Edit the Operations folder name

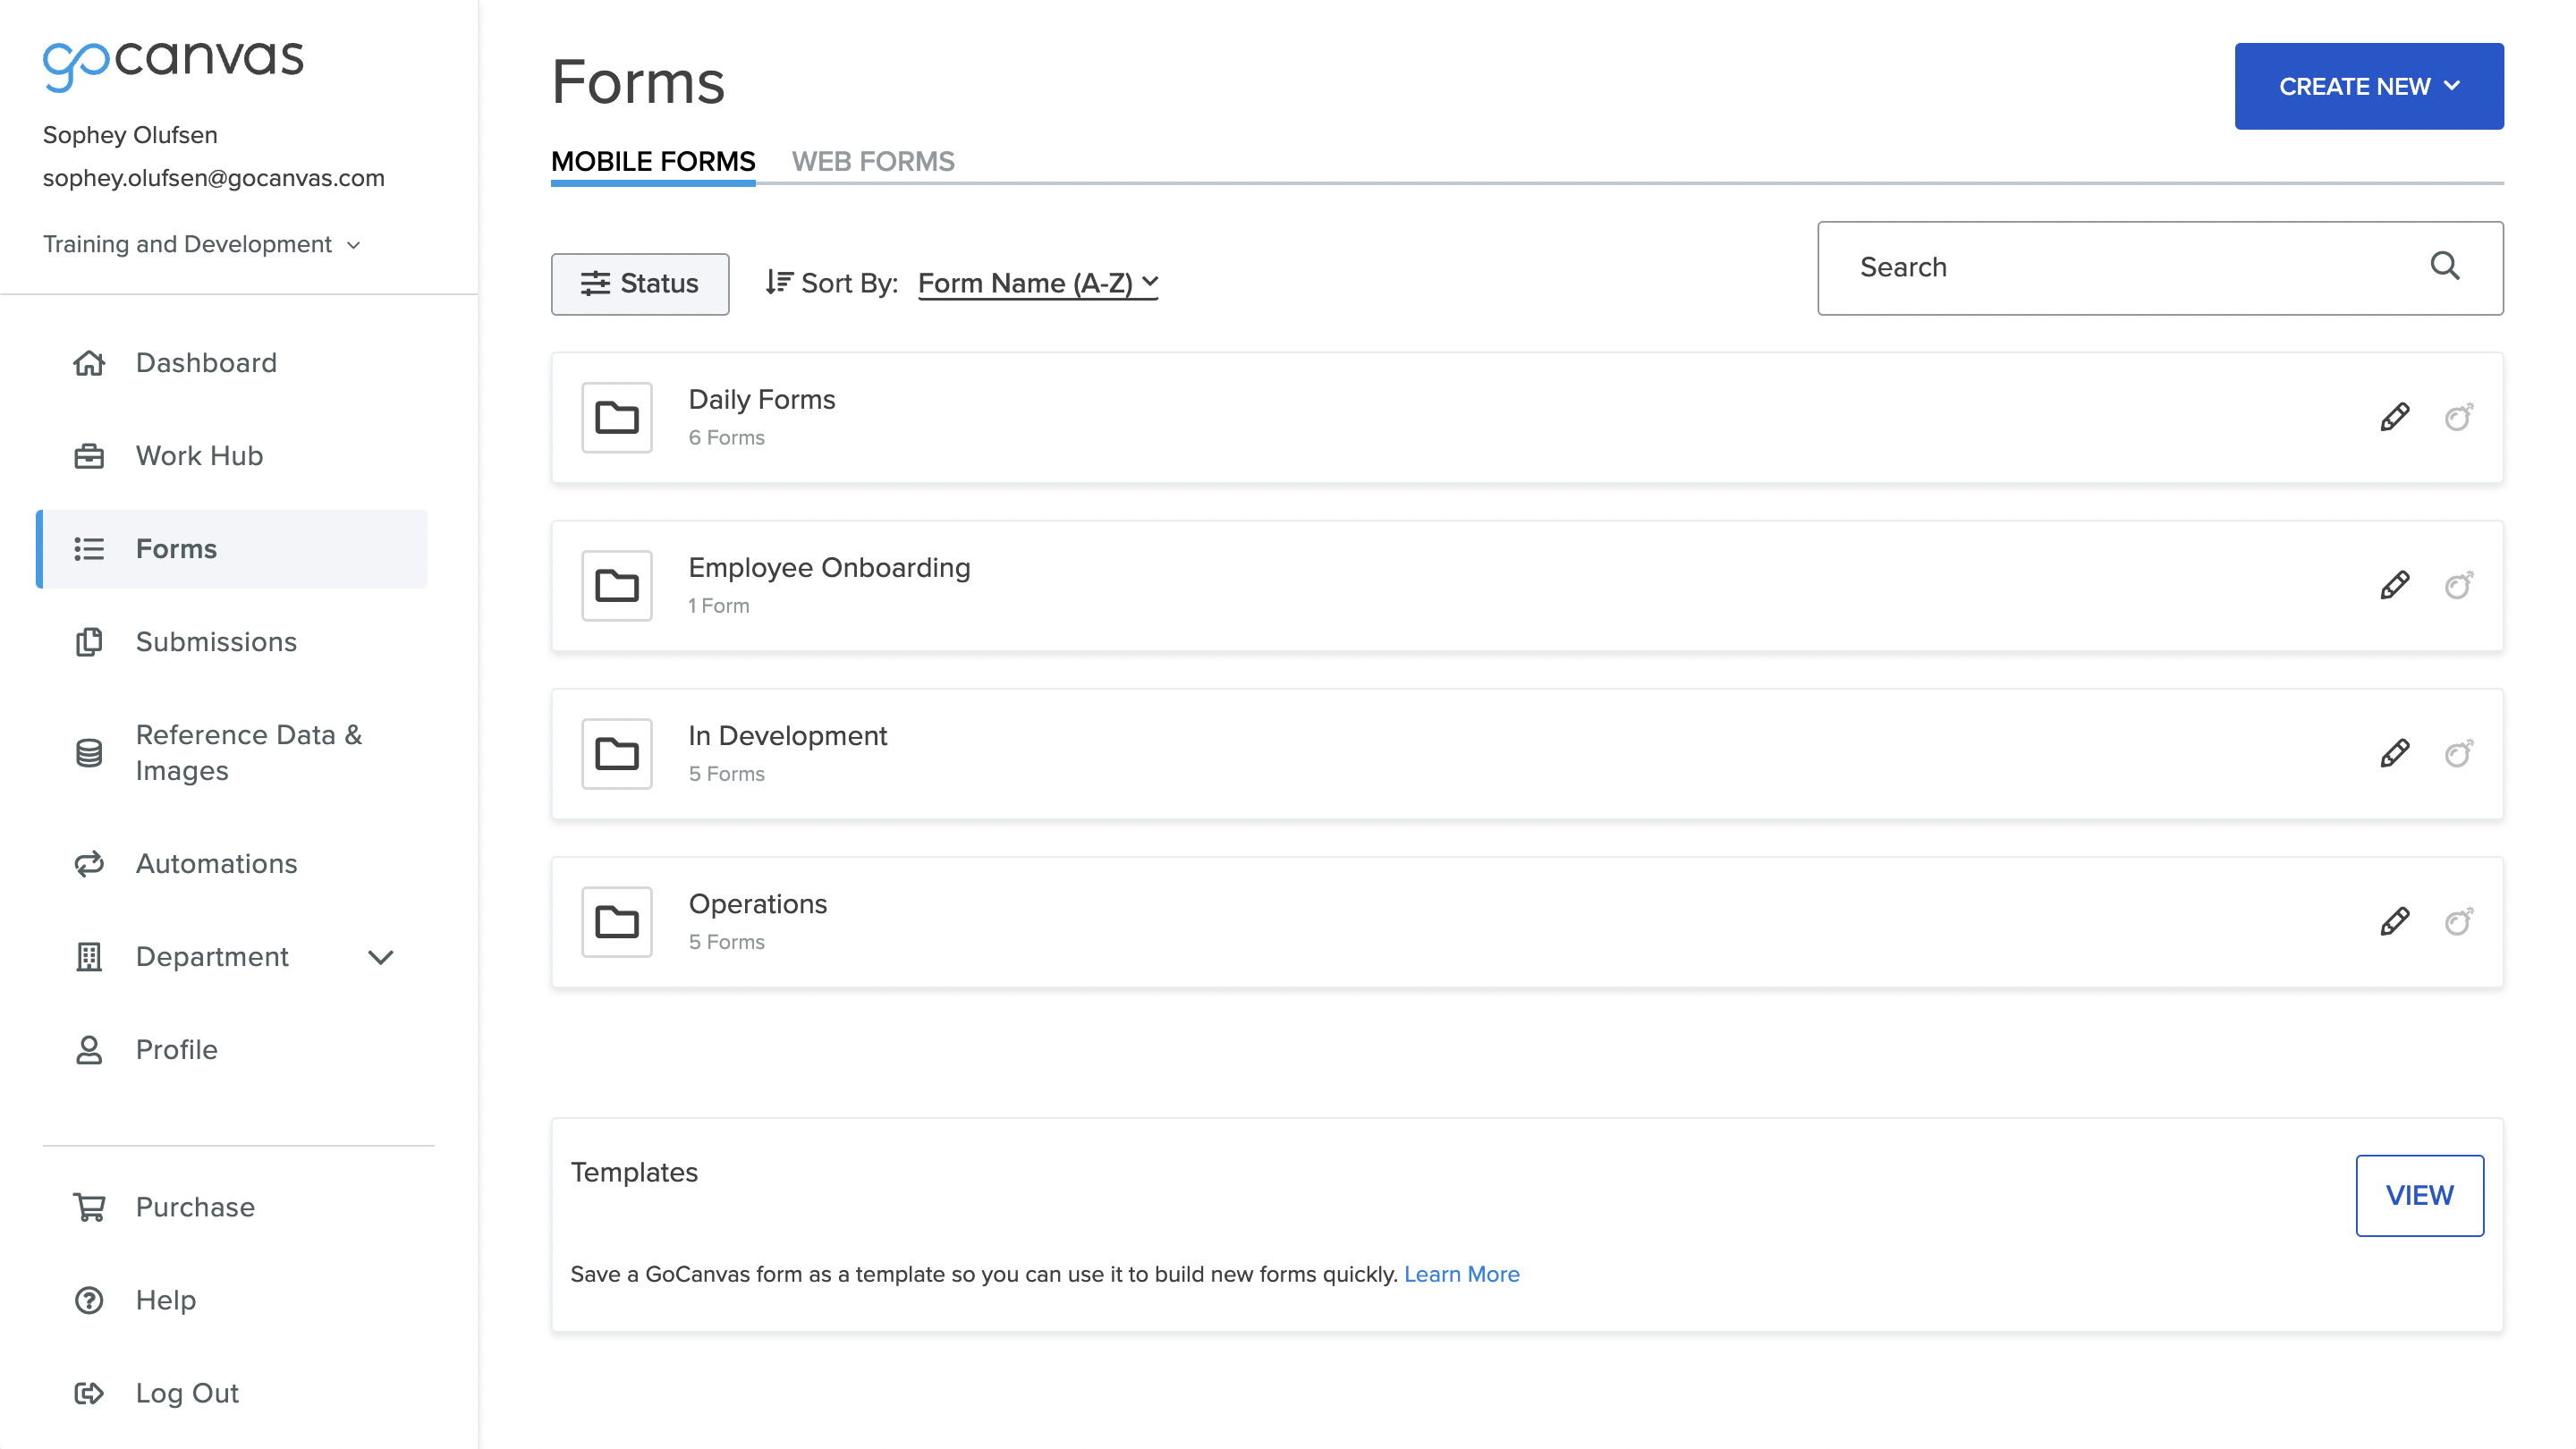2396,921
